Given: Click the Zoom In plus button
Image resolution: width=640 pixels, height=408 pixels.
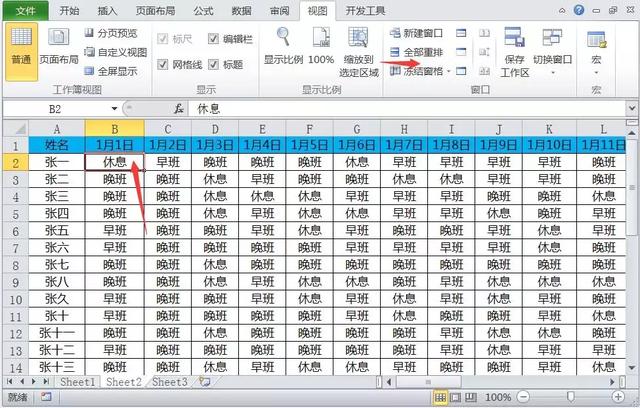Looking at the screenshot, I should tap(618, 397).
